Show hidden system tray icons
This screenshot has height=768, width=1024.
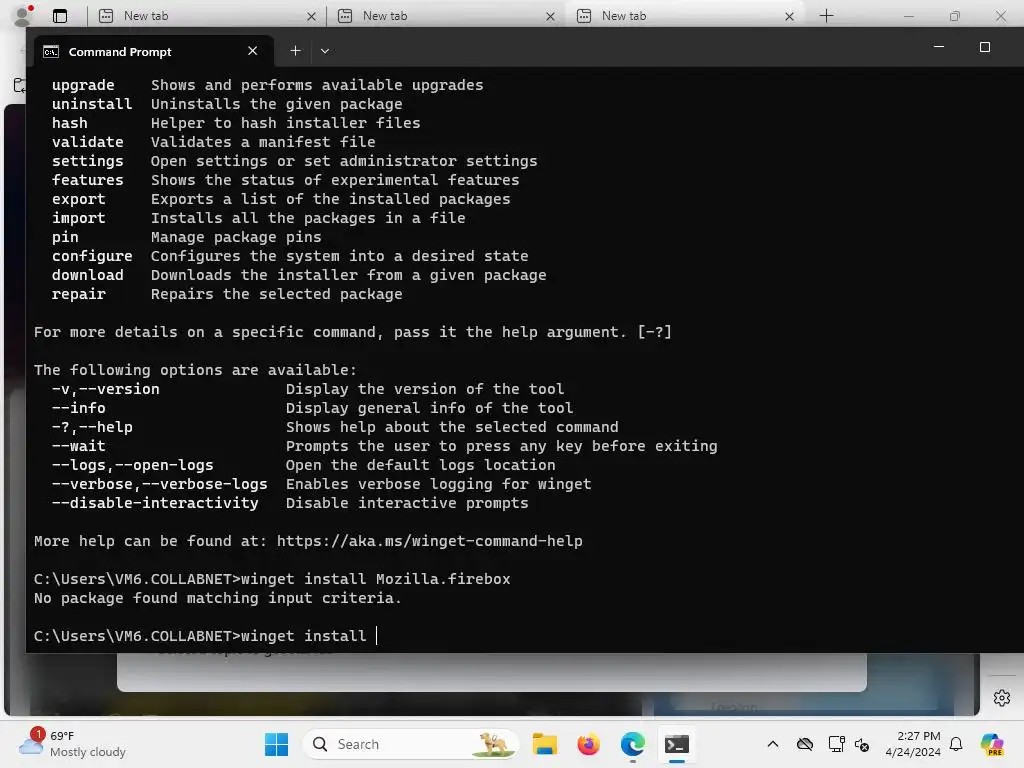773,744
